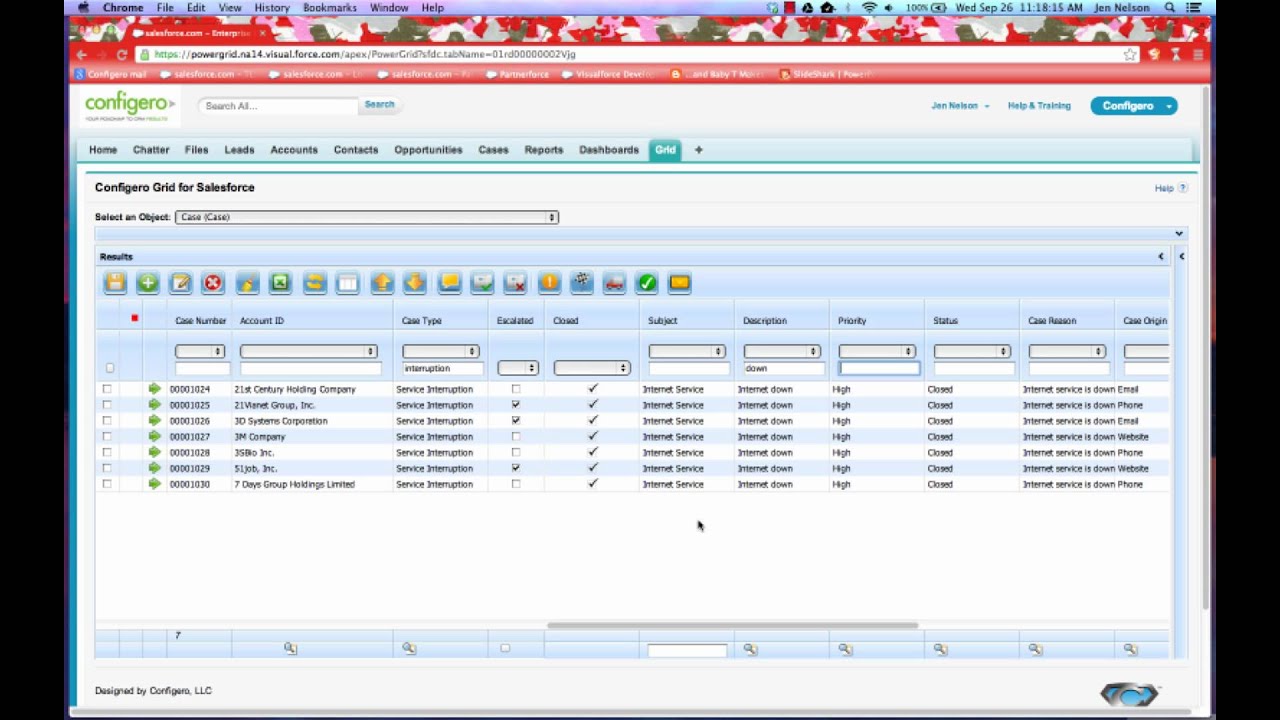Viewport: 1280px width, 720px height.
Task: Click the yellow Refresh arrows icon
Action: point(314,283)
